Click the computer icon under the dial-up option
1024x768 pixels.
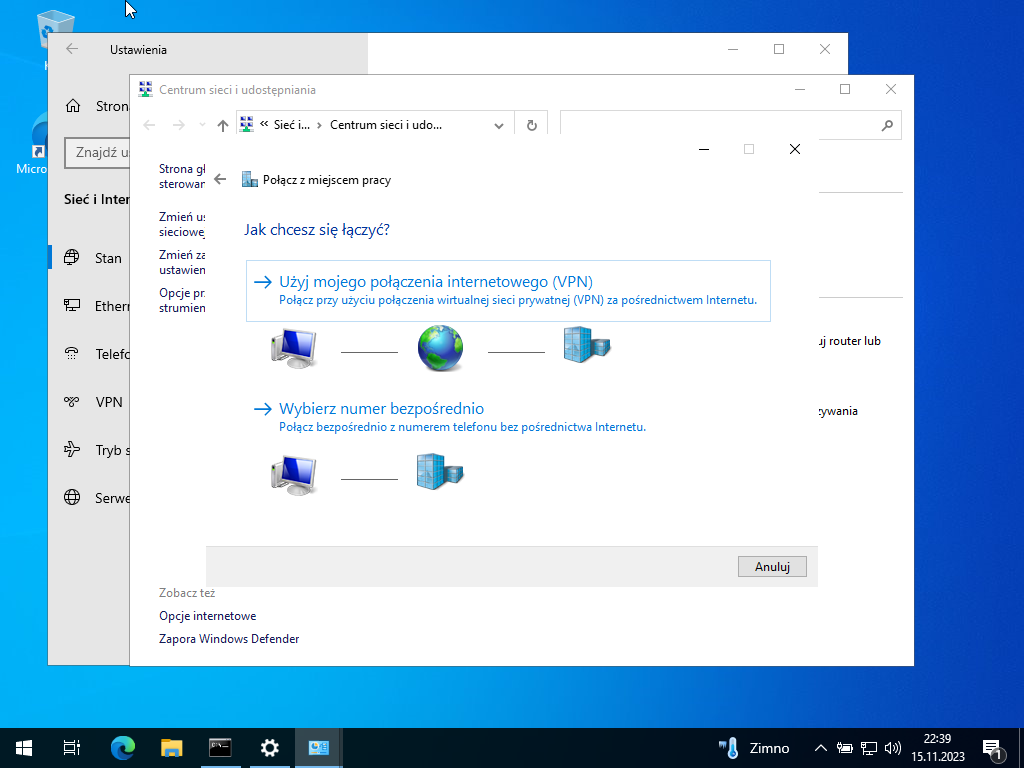pyautogui.click(x=294, y=475)
